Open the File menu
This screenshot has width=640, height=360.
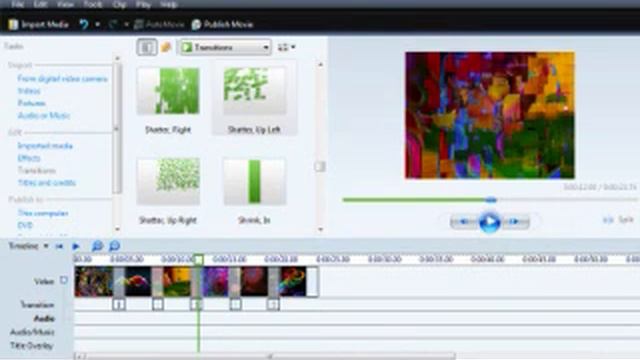[18, 4]
